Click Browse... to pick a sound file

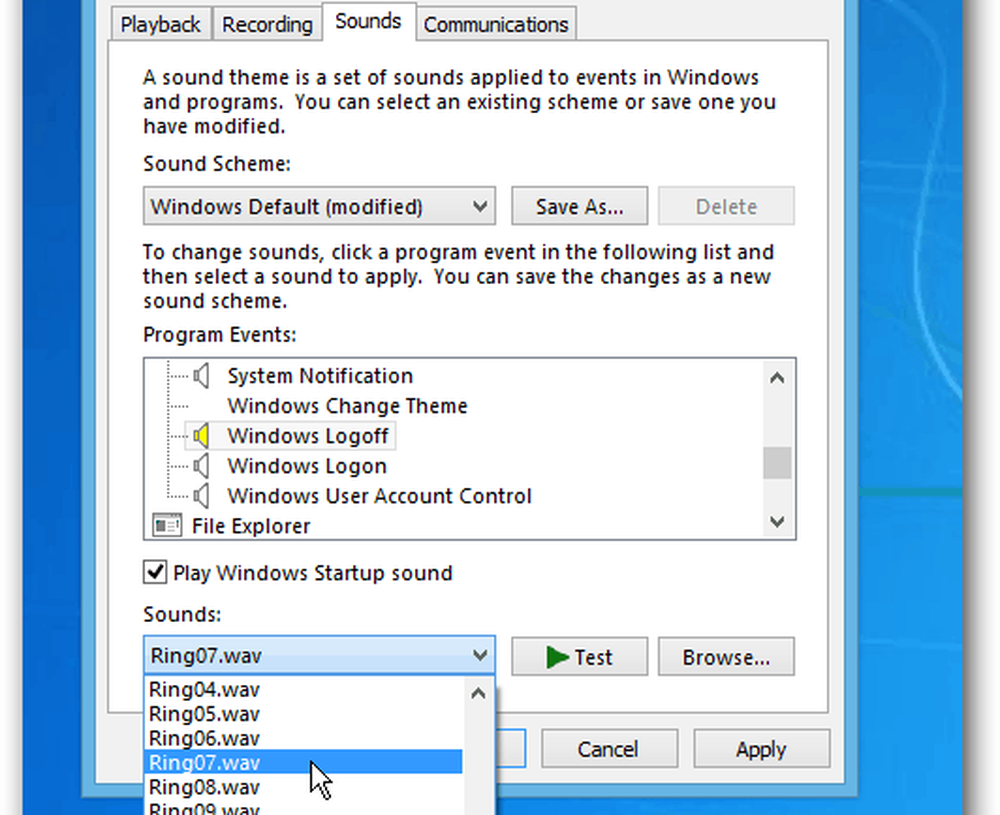[x=726, y=657]
